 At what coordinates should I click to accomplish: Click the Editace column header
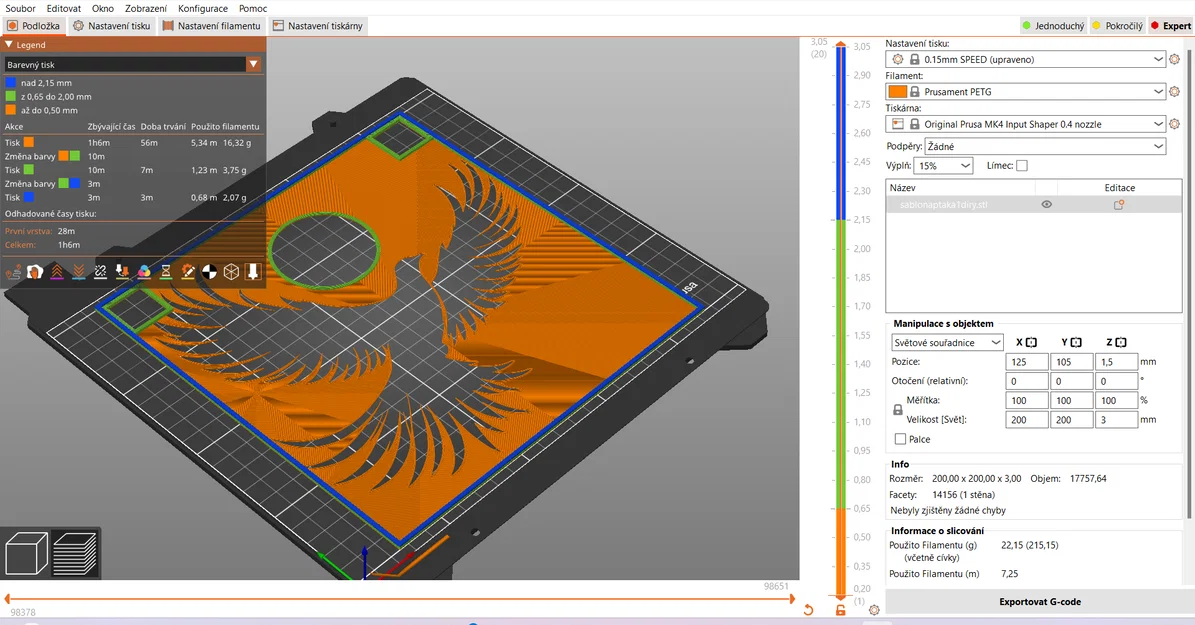coord(1120,188)
